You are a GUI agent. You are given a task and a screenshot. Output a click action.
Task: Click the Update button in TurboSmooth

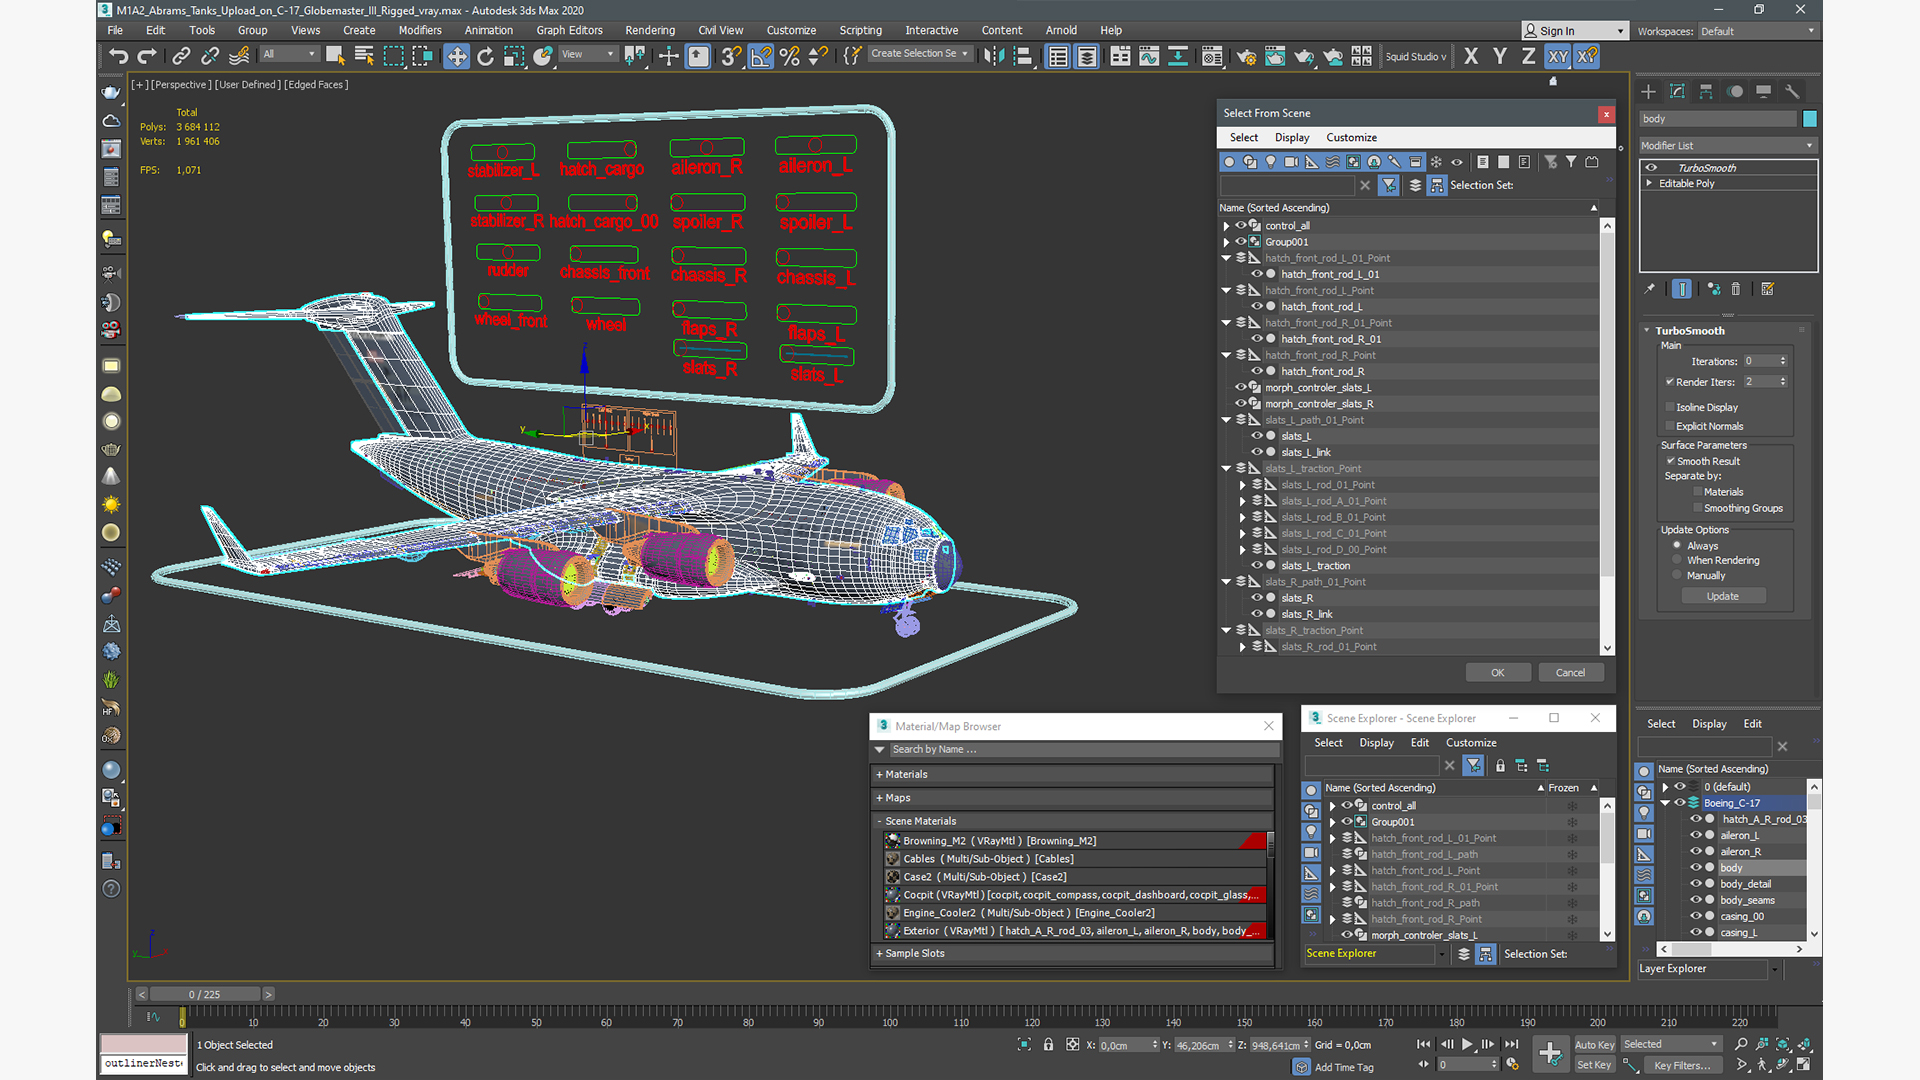click(1722, 596)
